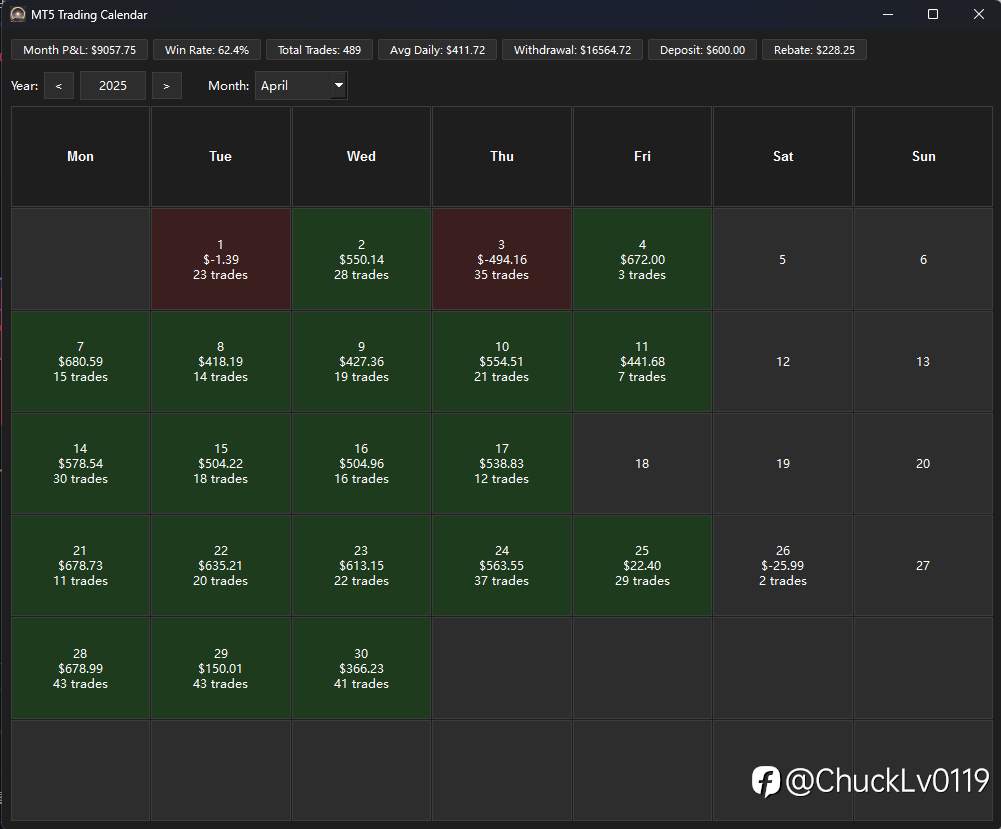The height and width of the screenshot is (829, 1001).
Task: Select April 3 cell with $-494.16 loss
Action: (502, 259)
